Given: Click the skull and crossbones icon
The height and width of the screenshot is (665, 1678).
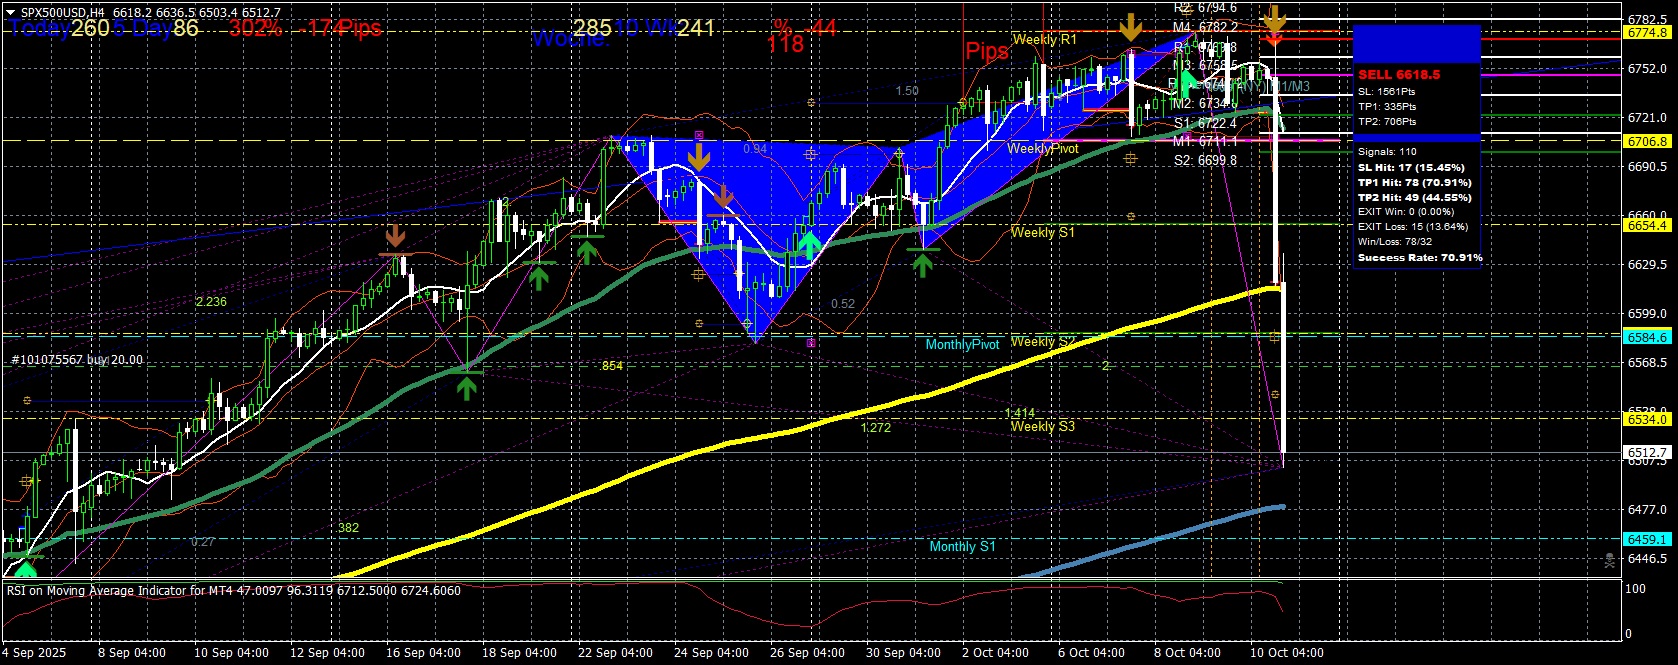Looking at the screenshot, I should tap(1609, 561).
